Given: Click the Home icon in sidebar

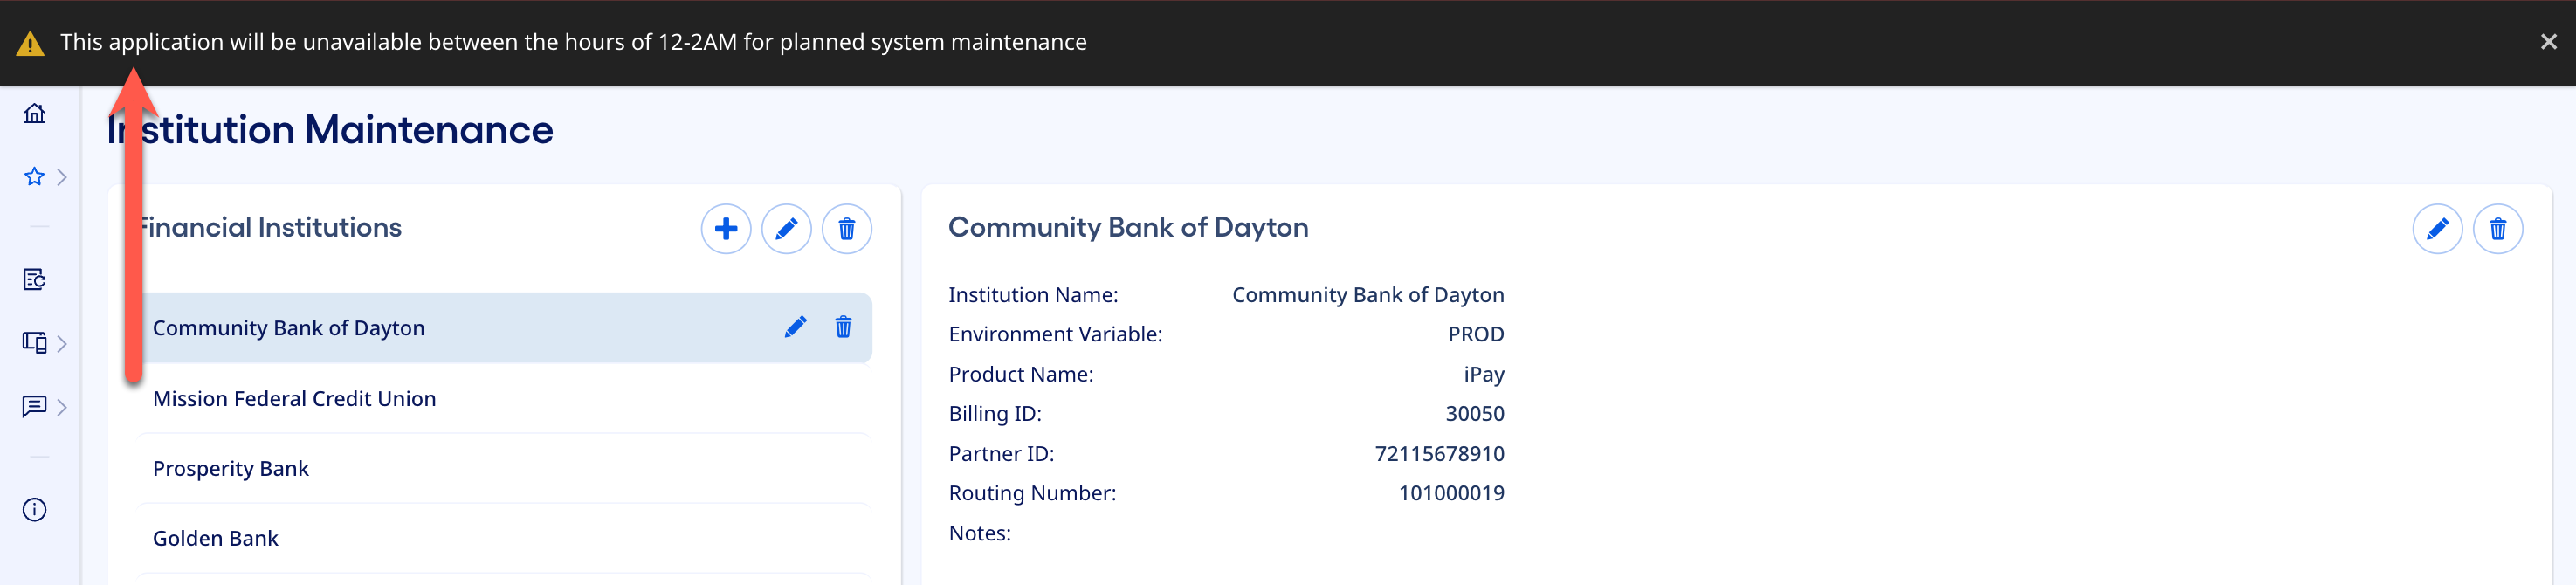Looking at the screenshot, I should pos(35,114).
